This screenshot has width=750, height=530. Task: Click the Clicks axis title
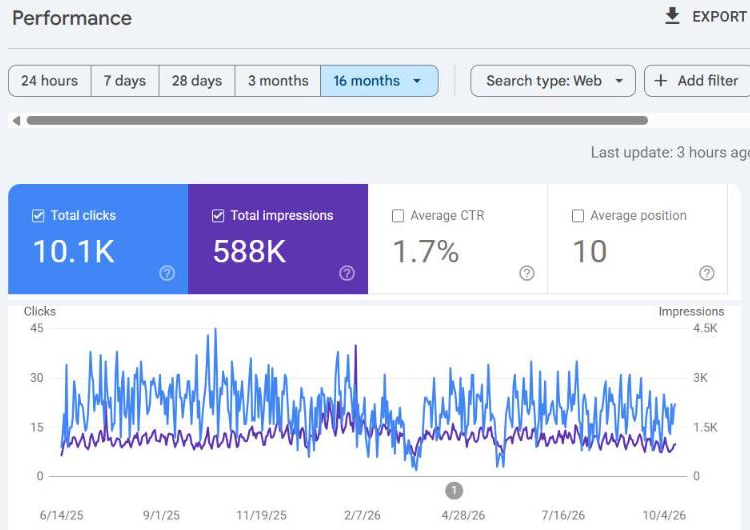point(40,311)
